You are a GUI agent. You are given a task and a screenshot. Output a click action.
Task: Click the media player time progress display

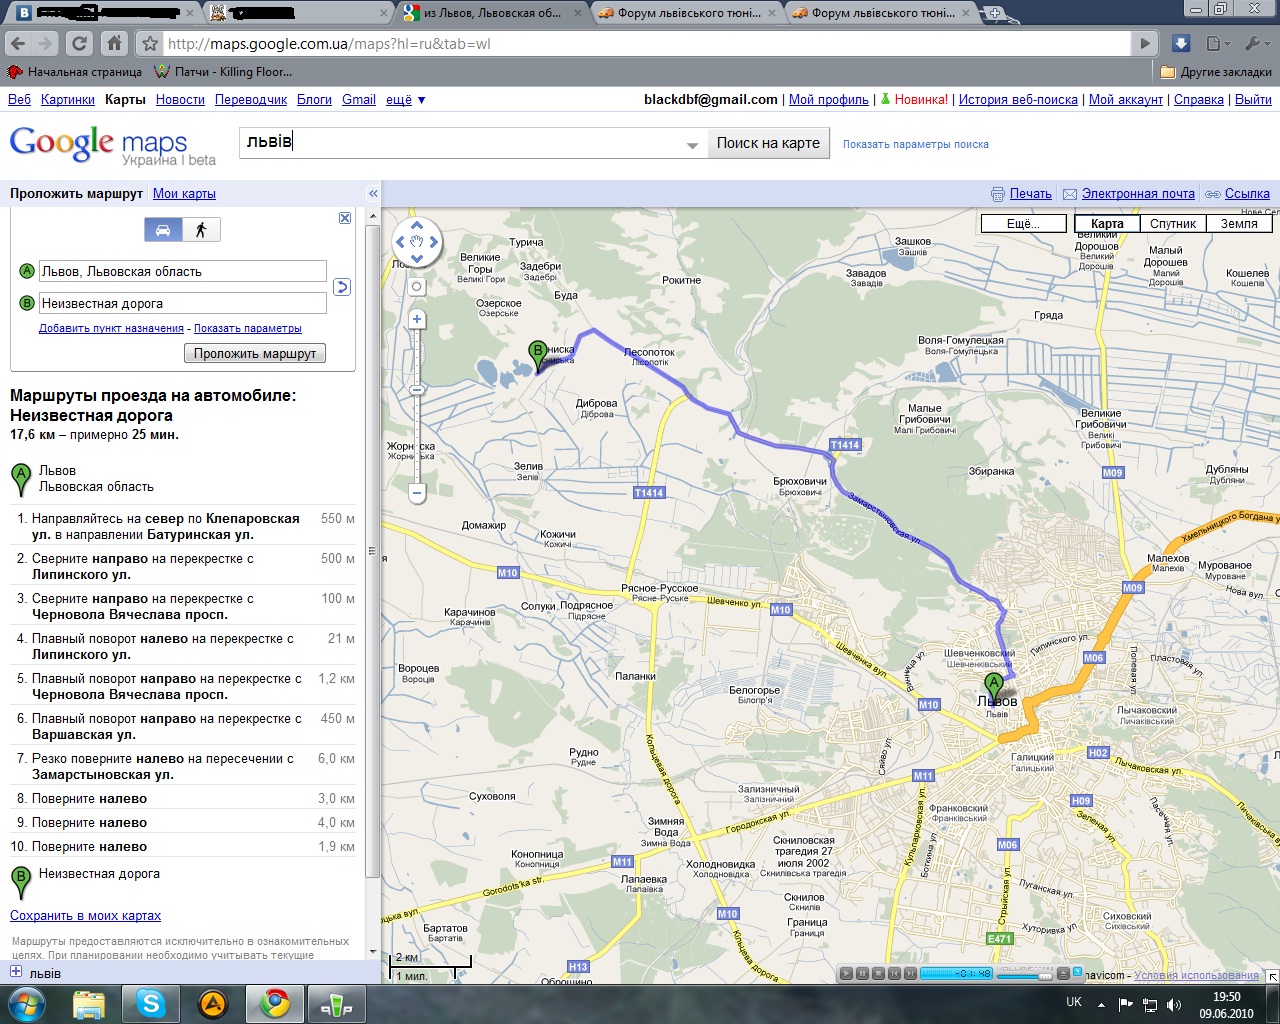point(955,973)
